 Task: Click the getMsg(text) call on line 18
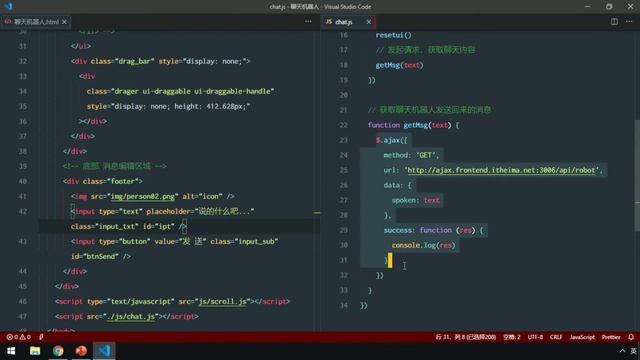(x=400, y=65)
